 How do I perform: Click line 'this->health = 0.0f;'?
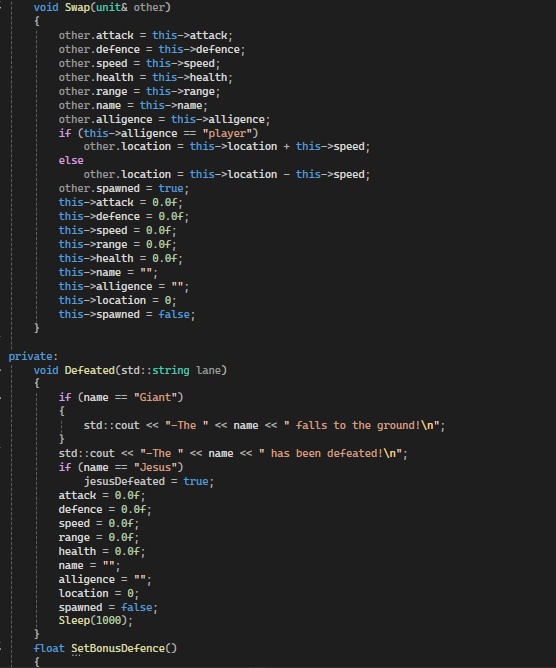[x=121, y=259]
